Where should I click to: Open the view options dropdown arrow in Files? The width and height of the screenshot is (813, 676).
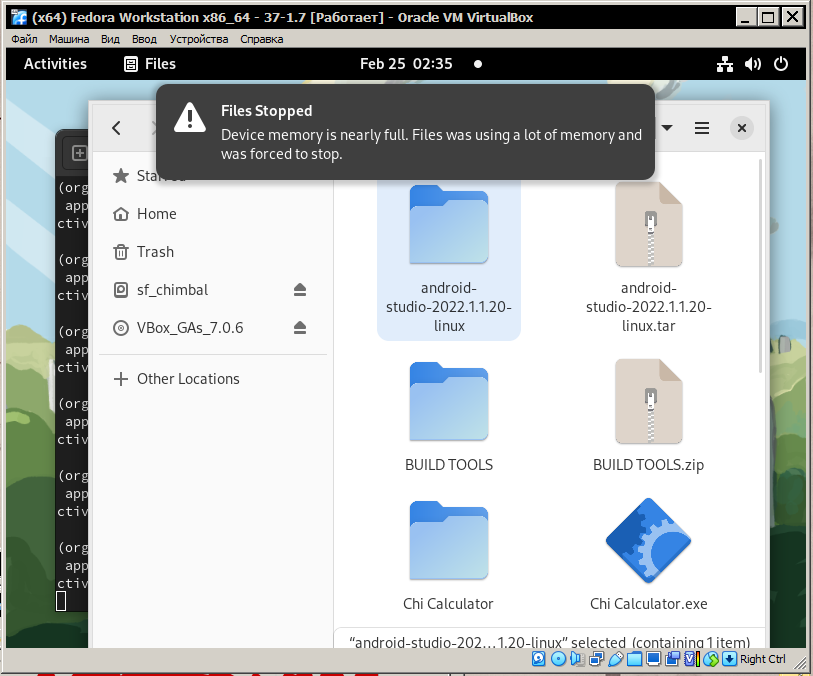(x=667, y=128)
